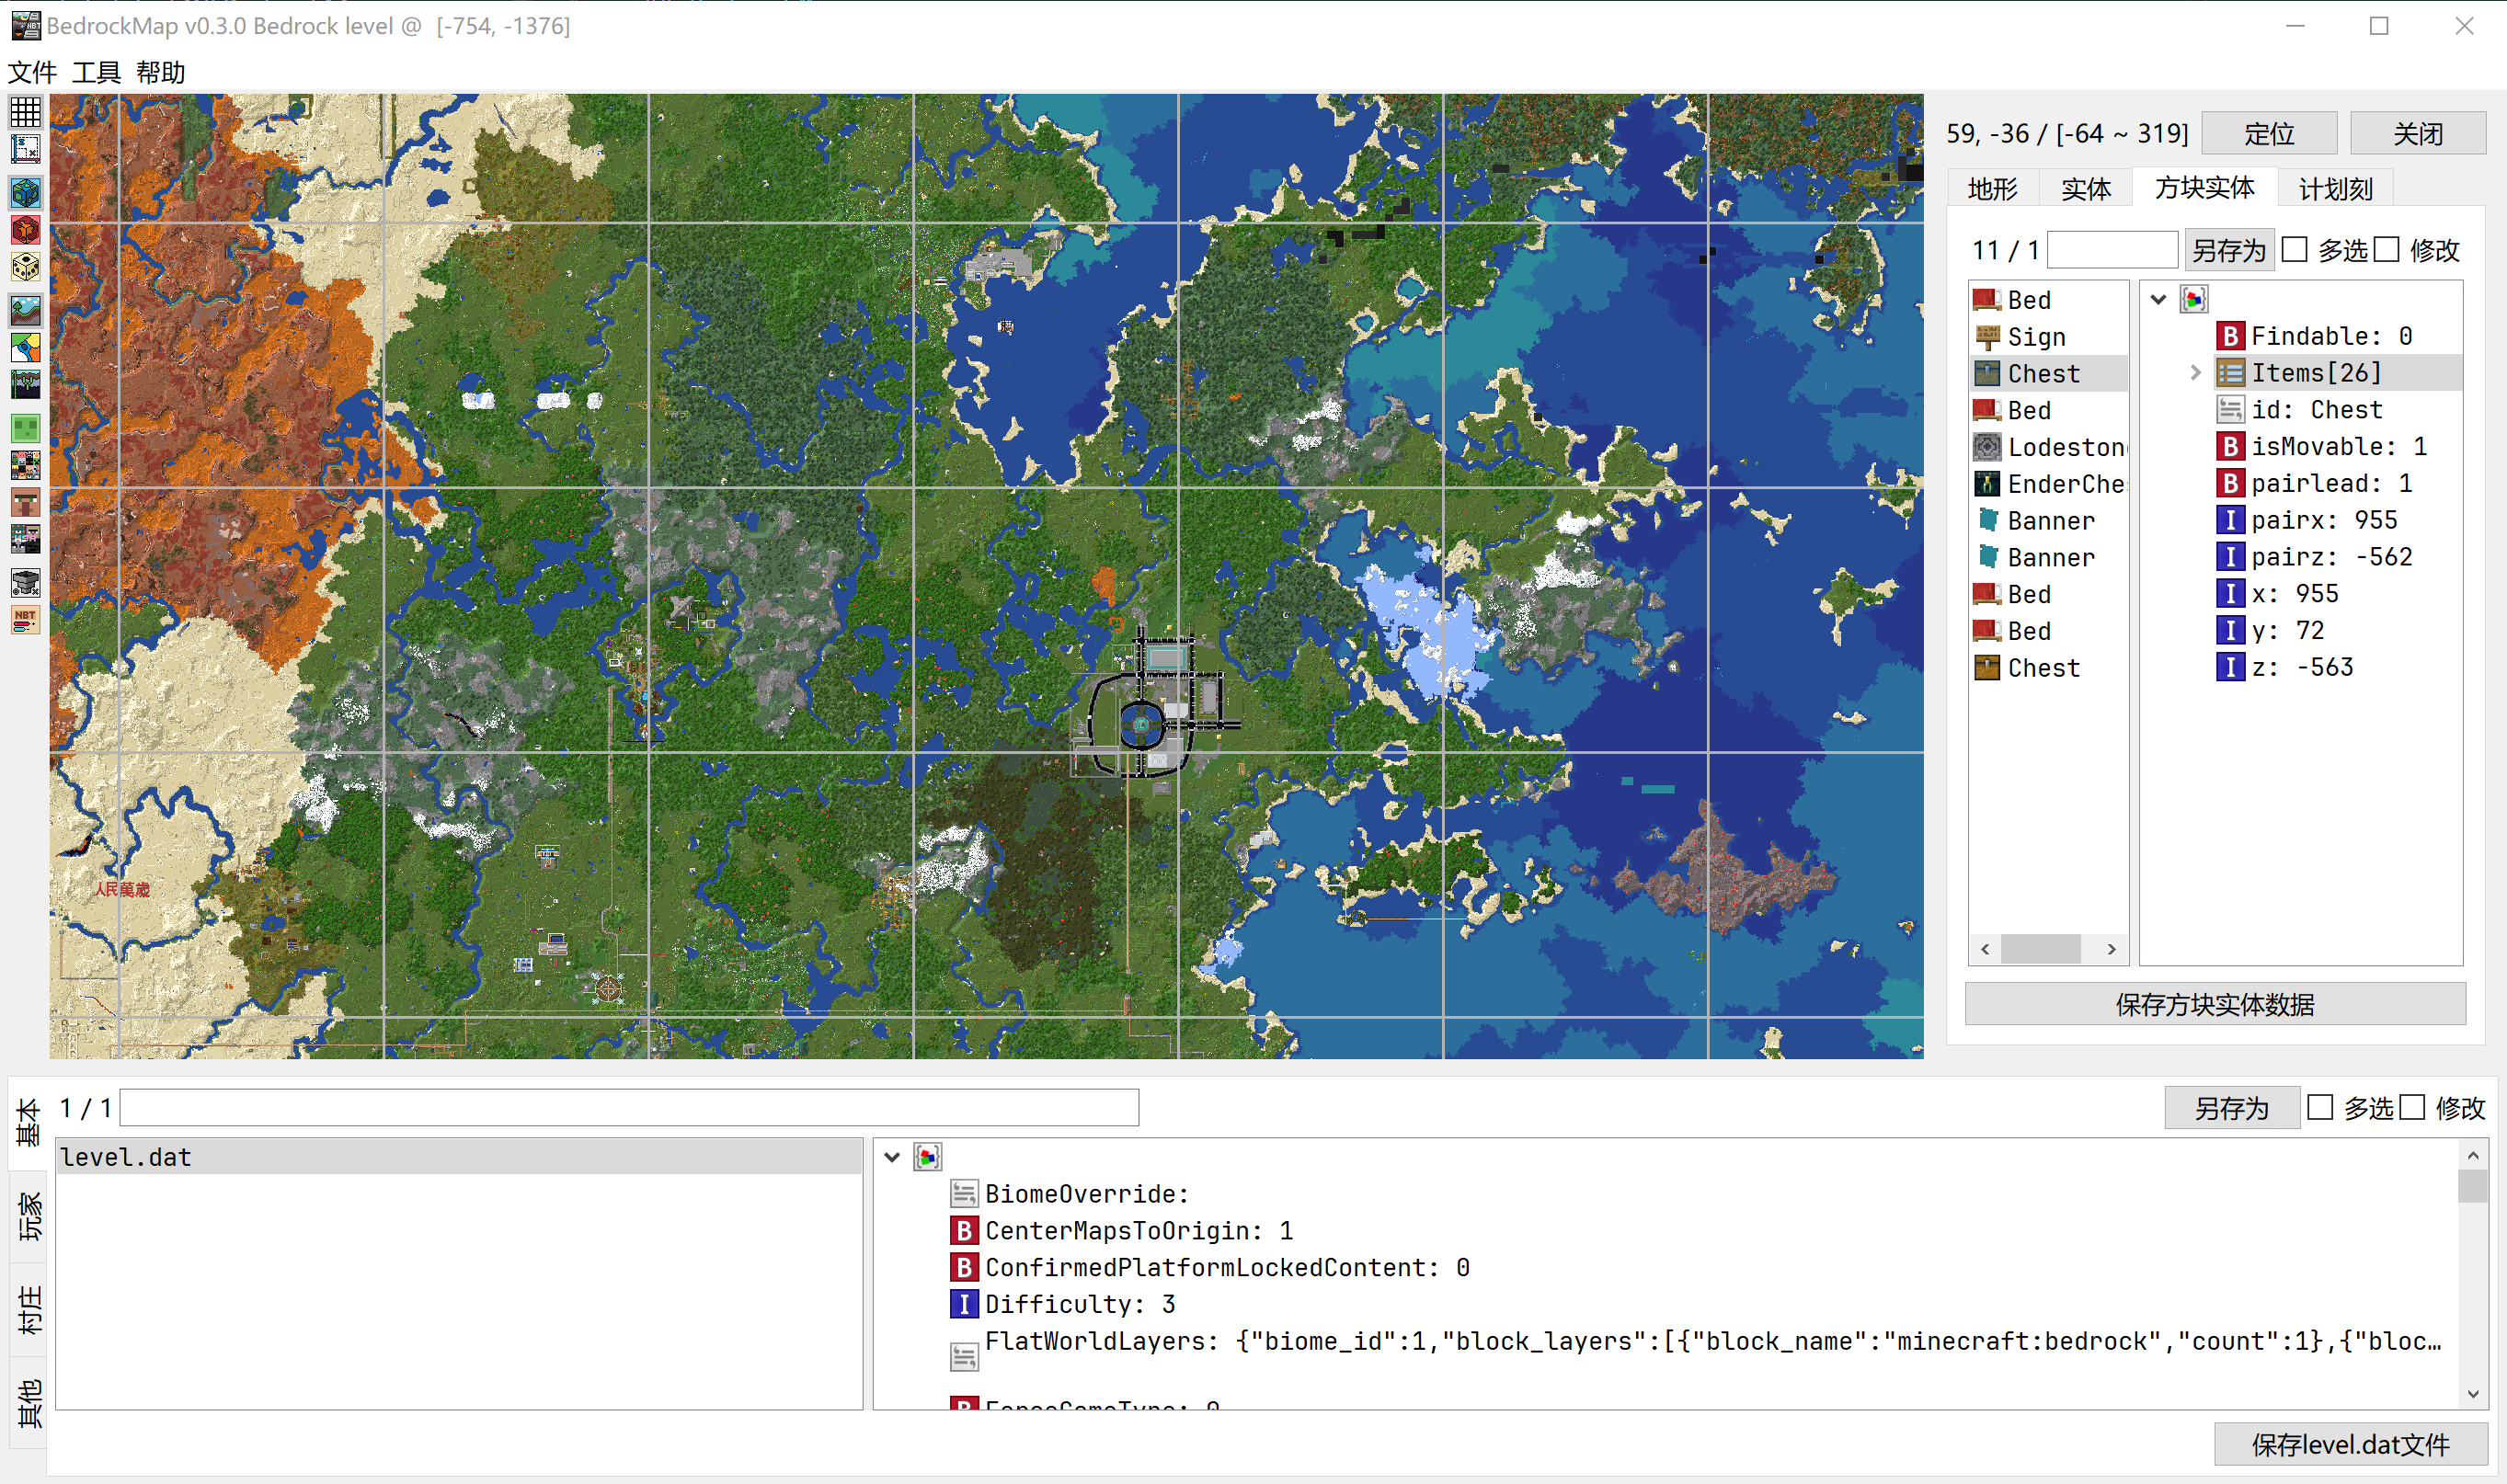
Task: Toggle the slime chunk overlay icon
Action: click(x=25, y=428)
